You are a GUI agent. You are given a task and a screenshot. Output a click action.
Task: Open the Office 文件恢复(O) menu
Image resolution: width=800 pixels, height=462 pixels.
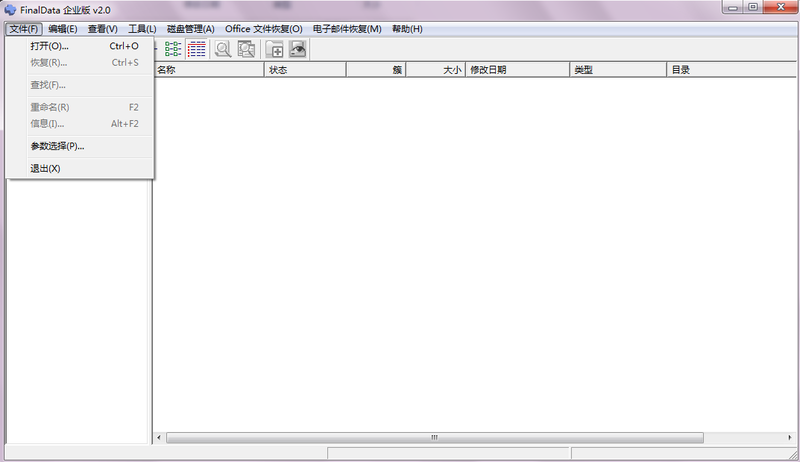click(264, 29)
